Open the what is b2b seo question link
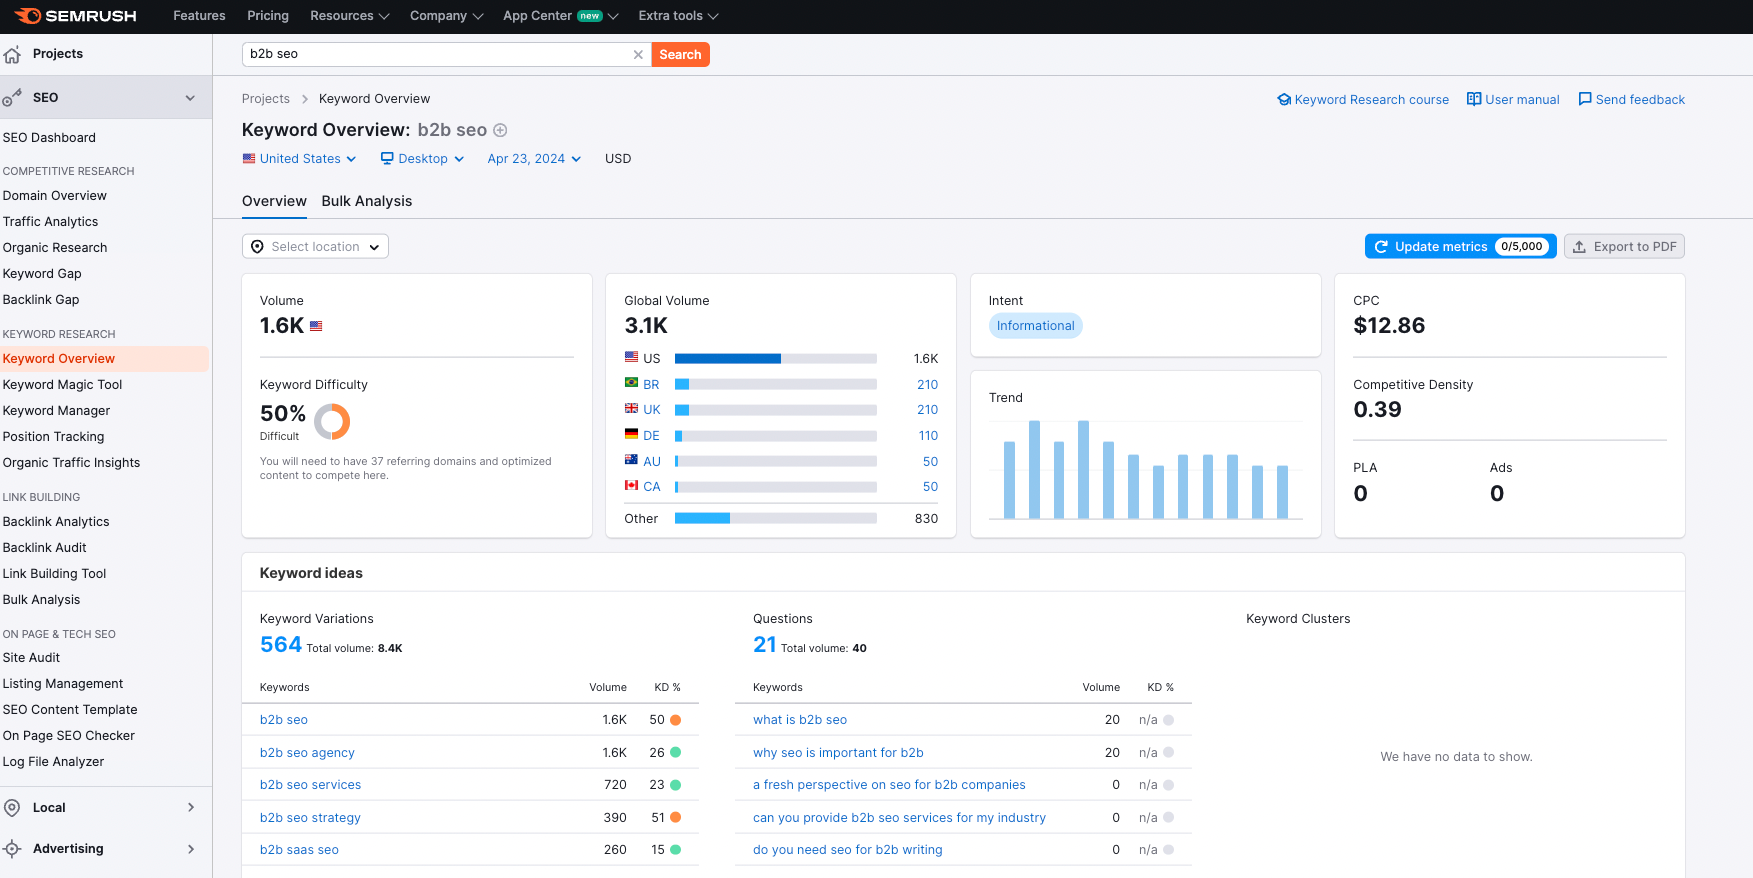The width and height of the screenshot is (1753, 878). (x=800, y=720)
